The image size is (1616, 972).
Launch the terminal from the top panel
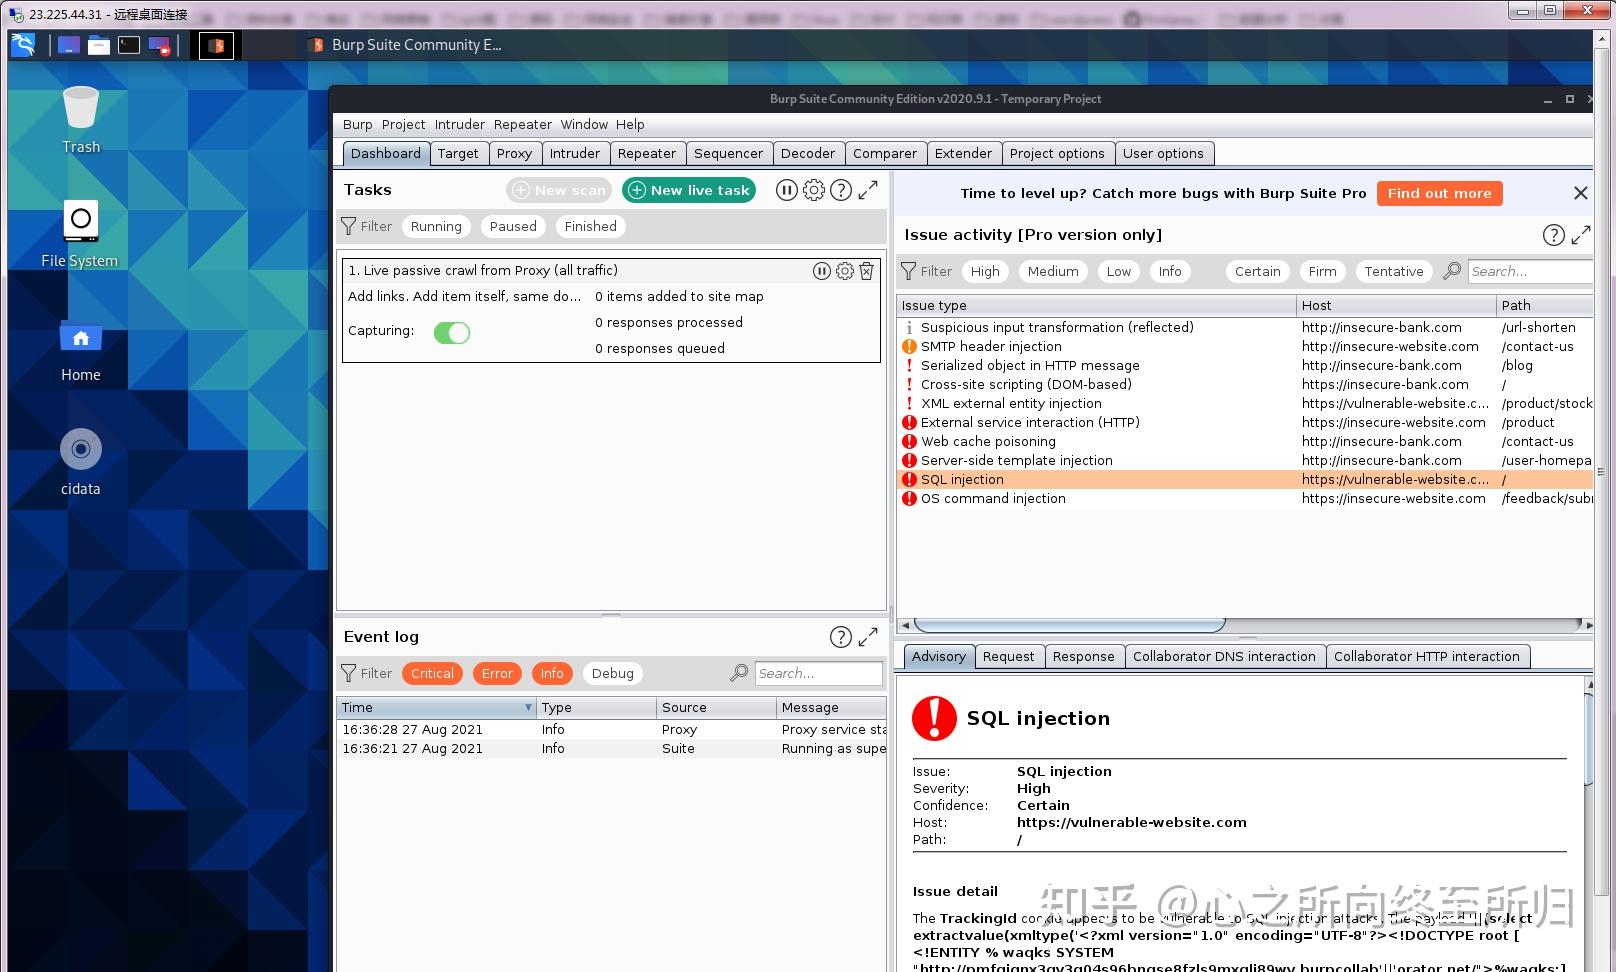[x=129, y=45]
